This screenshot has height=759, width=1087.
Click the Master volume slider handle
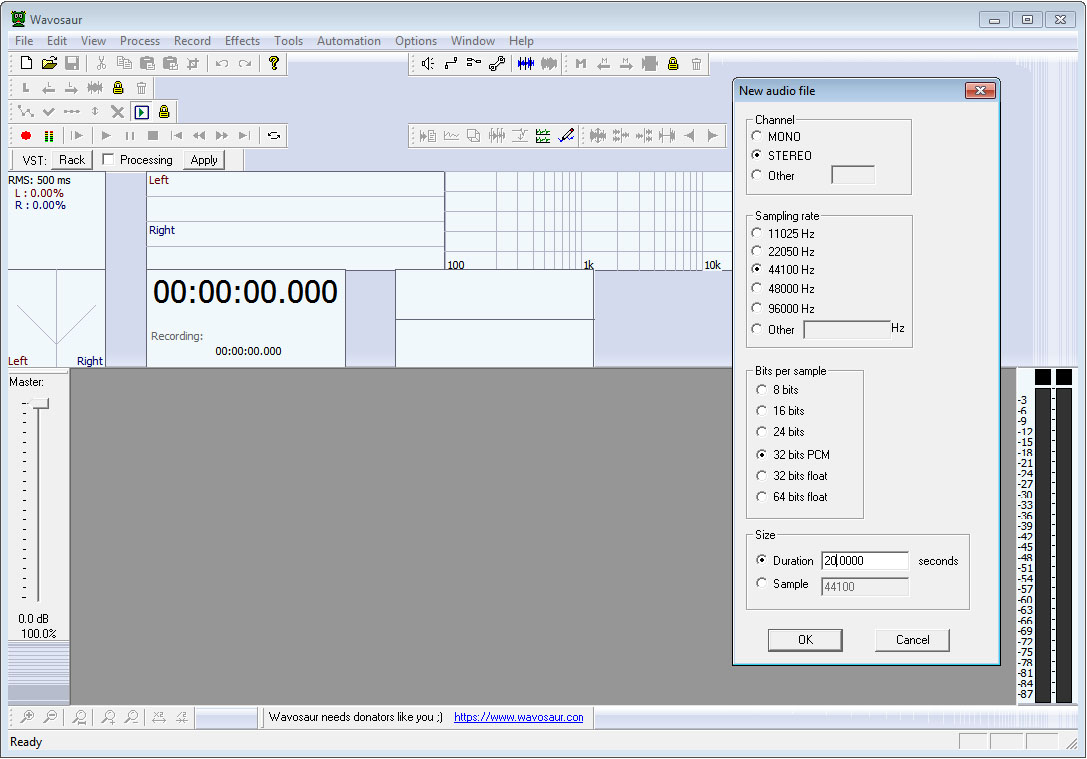click(40, 403)
